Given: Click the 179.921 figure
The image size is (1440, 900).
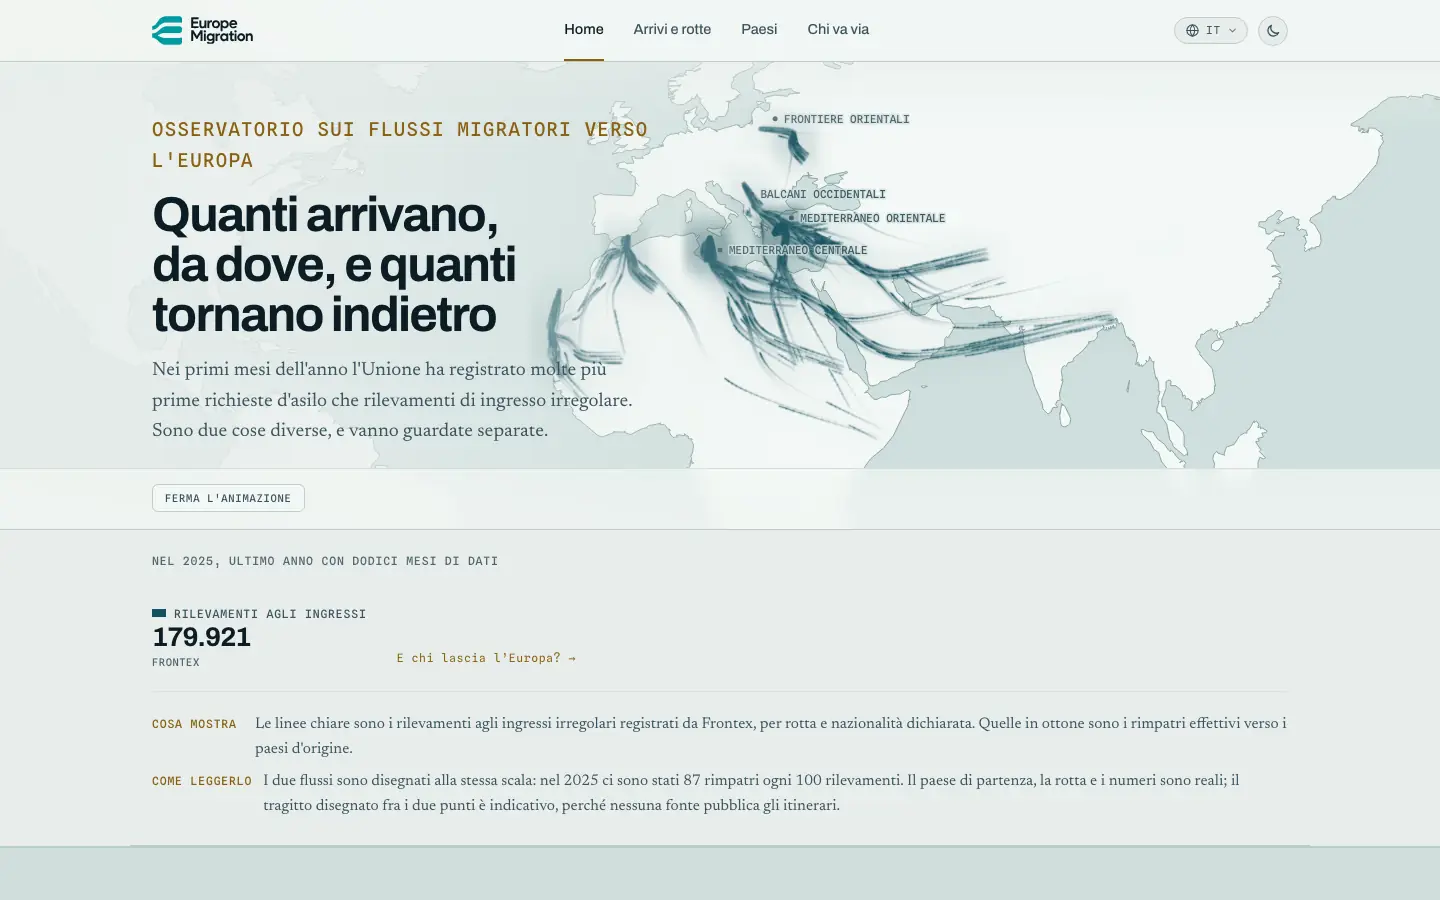Looking at the screenshot, I should coord(201,637).
